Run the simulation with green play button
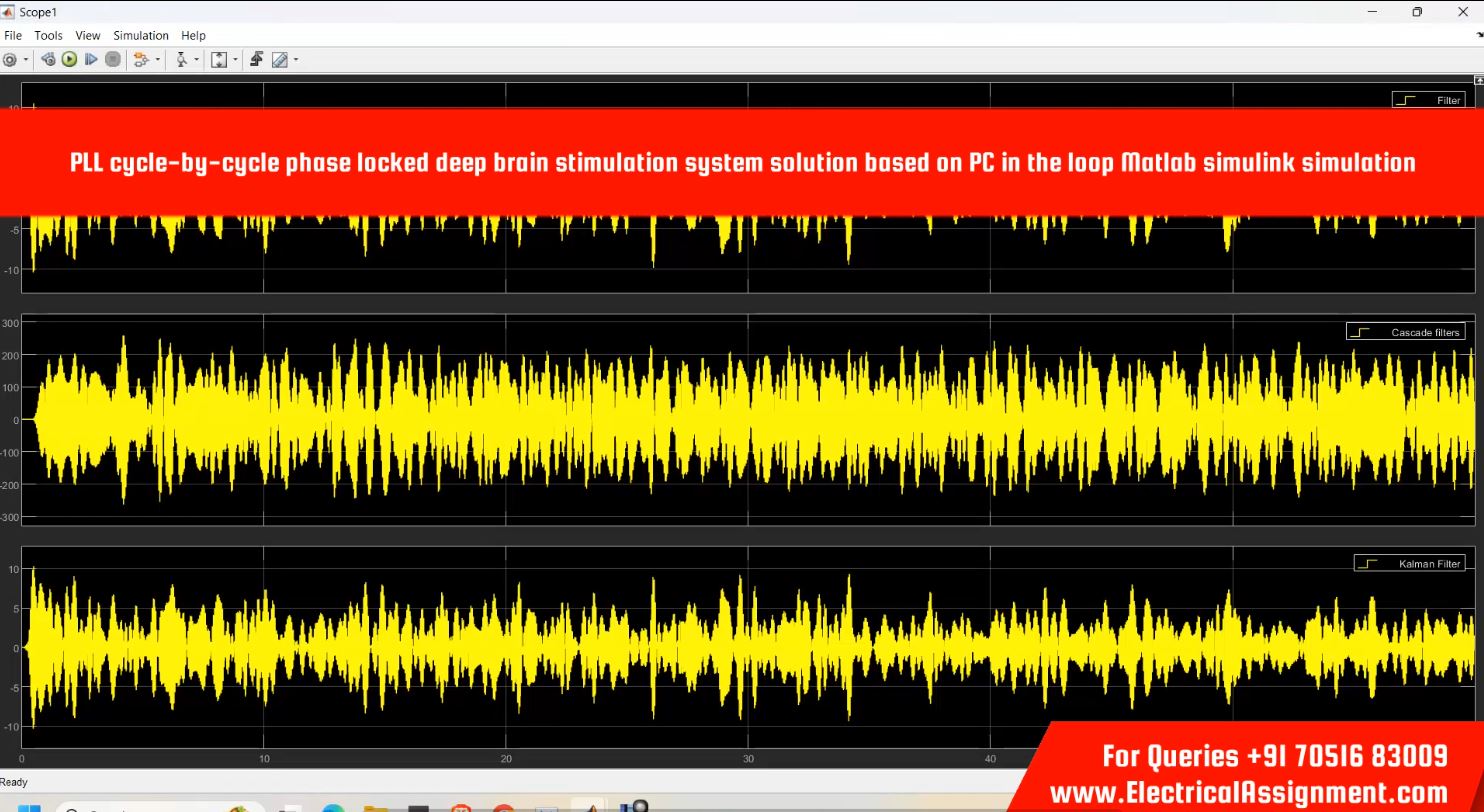The height and width of the screenshot is (812, 1484). click(x=69, y=60)
